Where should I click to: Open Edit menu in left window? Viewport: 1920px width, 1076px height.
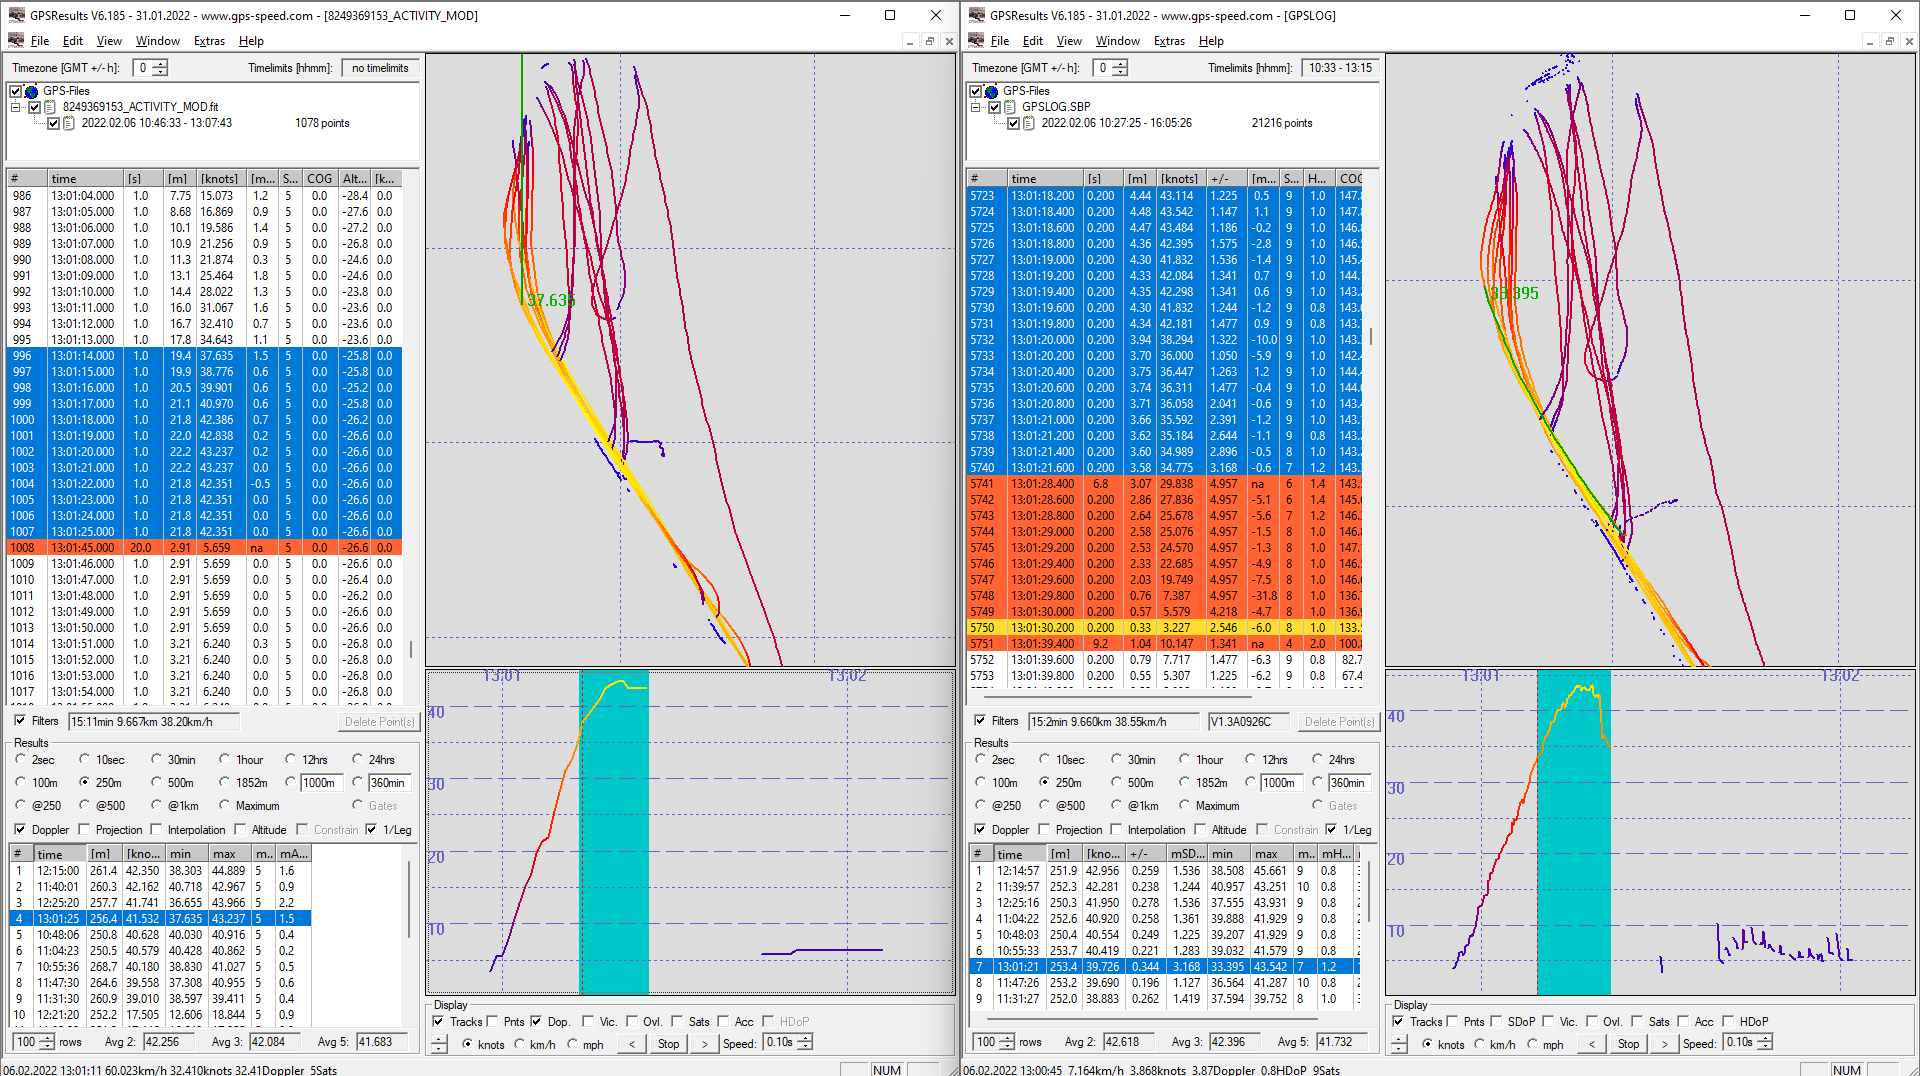pyautogui.click(x=73, y=41)
